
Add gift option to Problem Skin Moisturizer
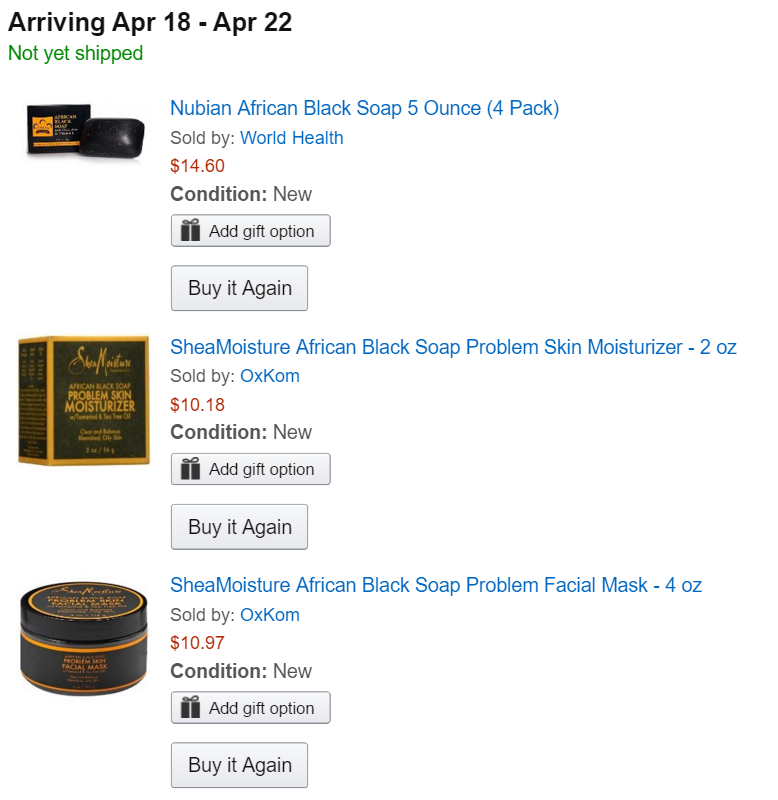point(261,469)
